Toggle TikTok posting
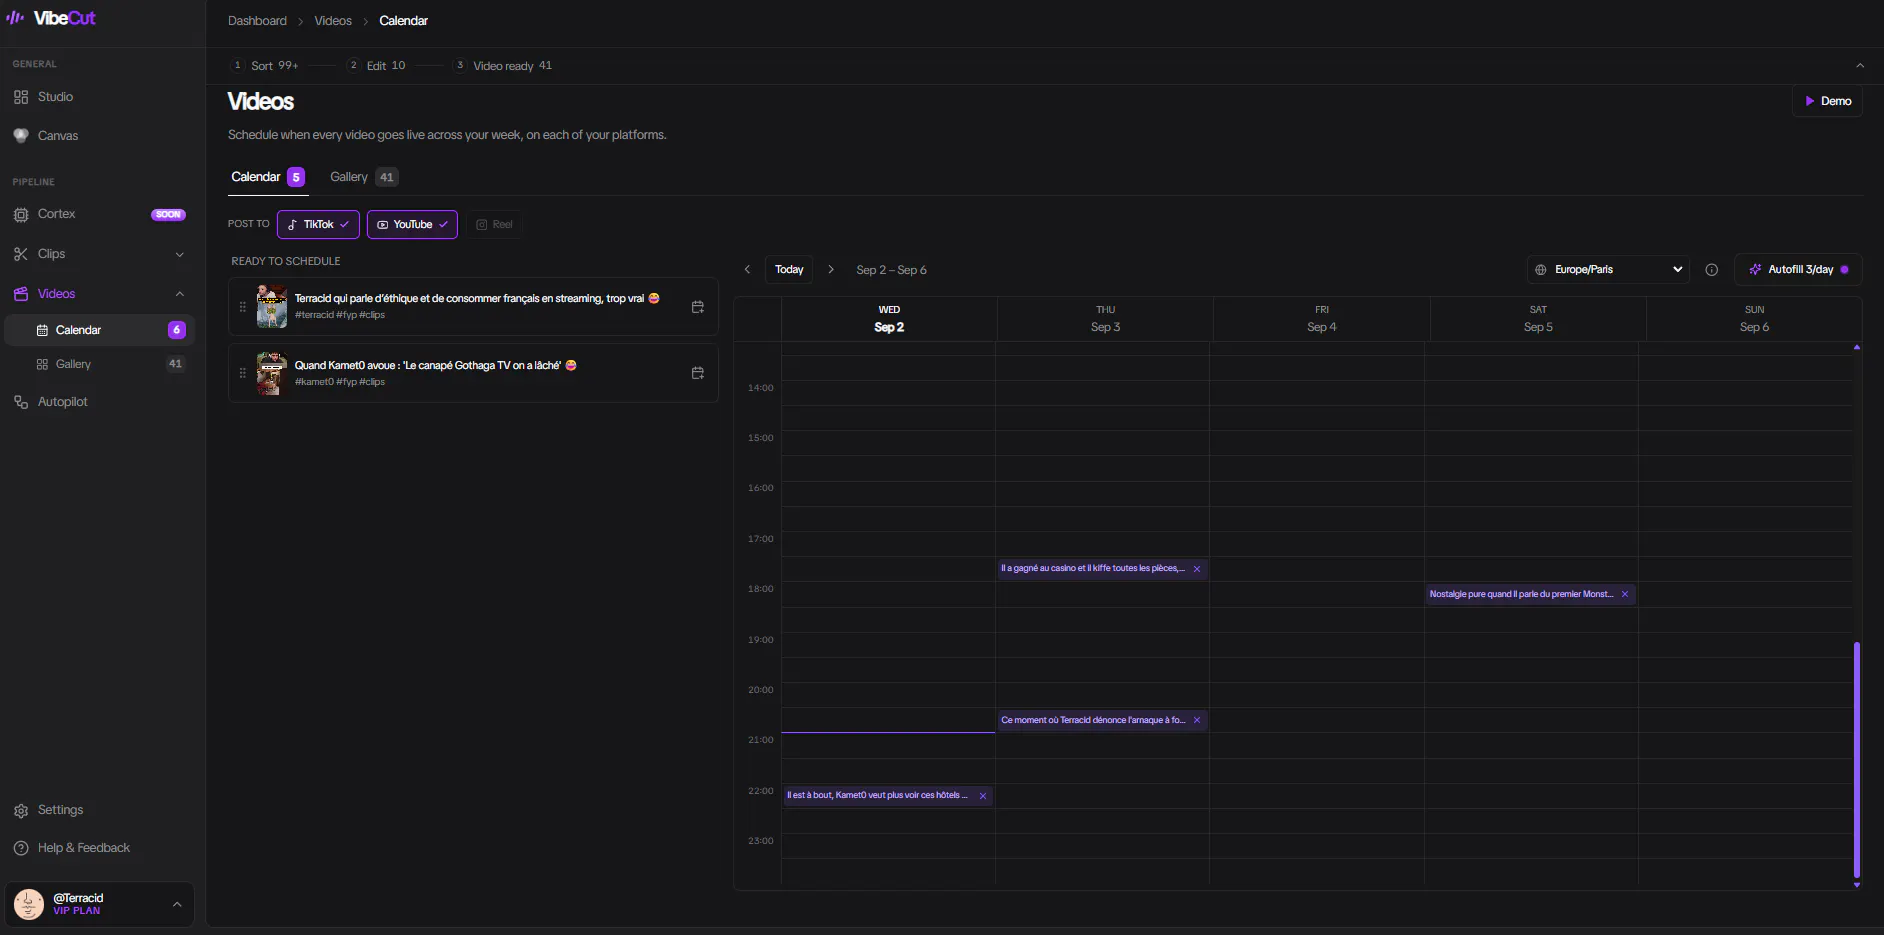The width and height of the screenshot is (1884, 935). 318,225
